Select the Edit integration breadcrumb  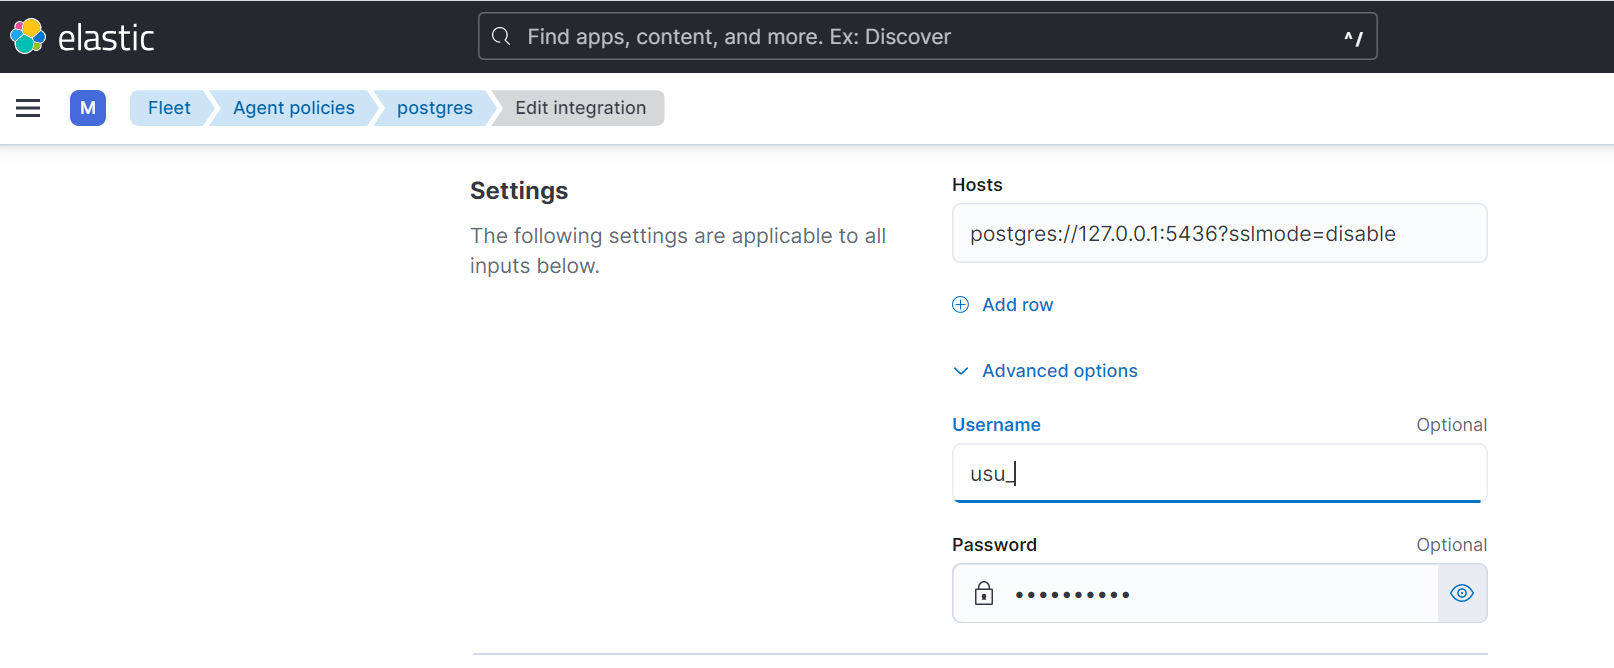coord(580,108)
